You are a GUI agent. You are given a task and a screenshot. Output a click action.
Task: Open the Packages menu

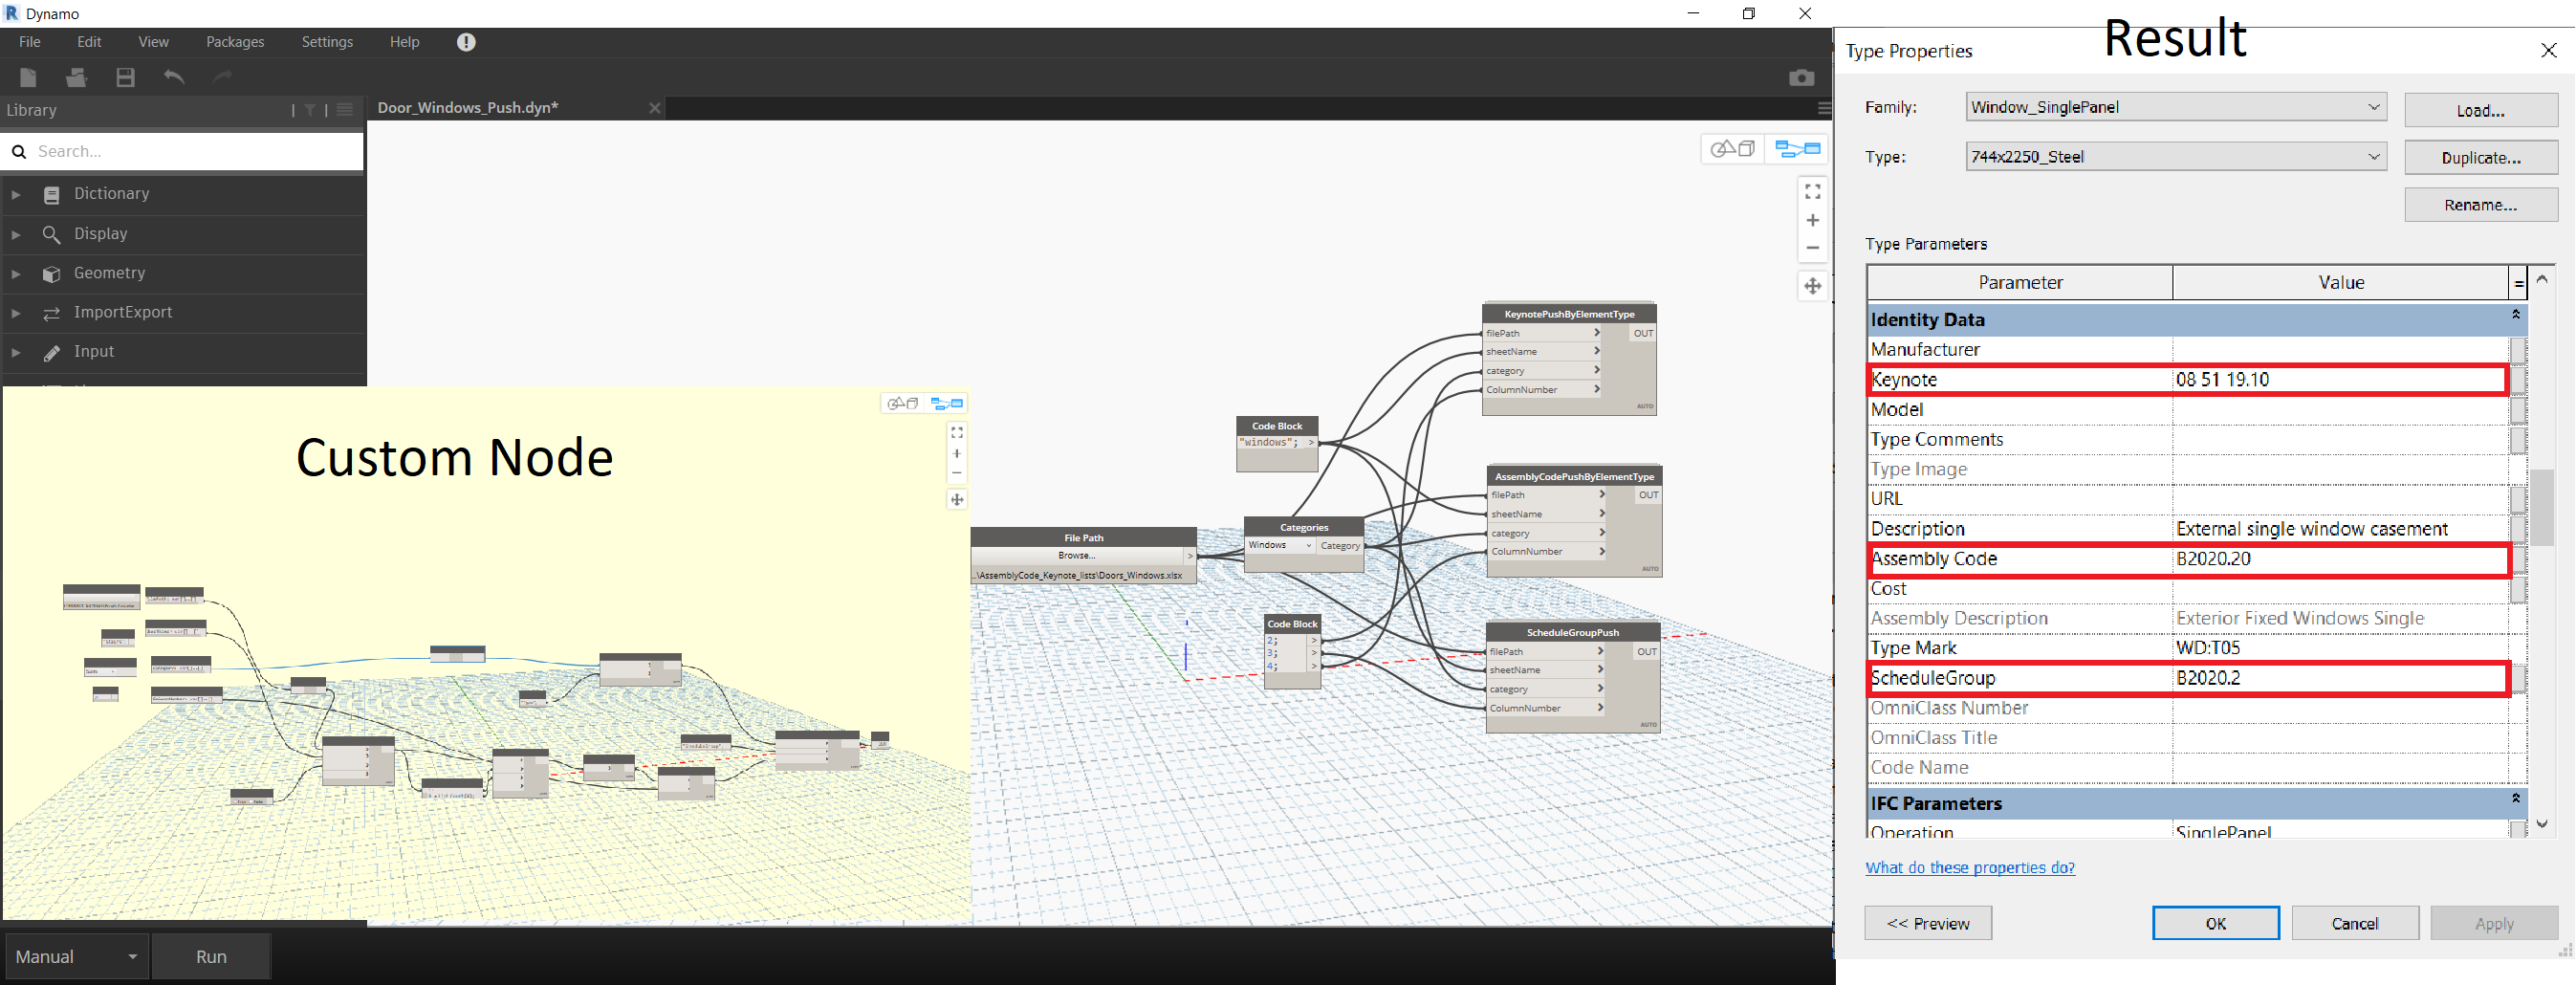coord(235,42)
